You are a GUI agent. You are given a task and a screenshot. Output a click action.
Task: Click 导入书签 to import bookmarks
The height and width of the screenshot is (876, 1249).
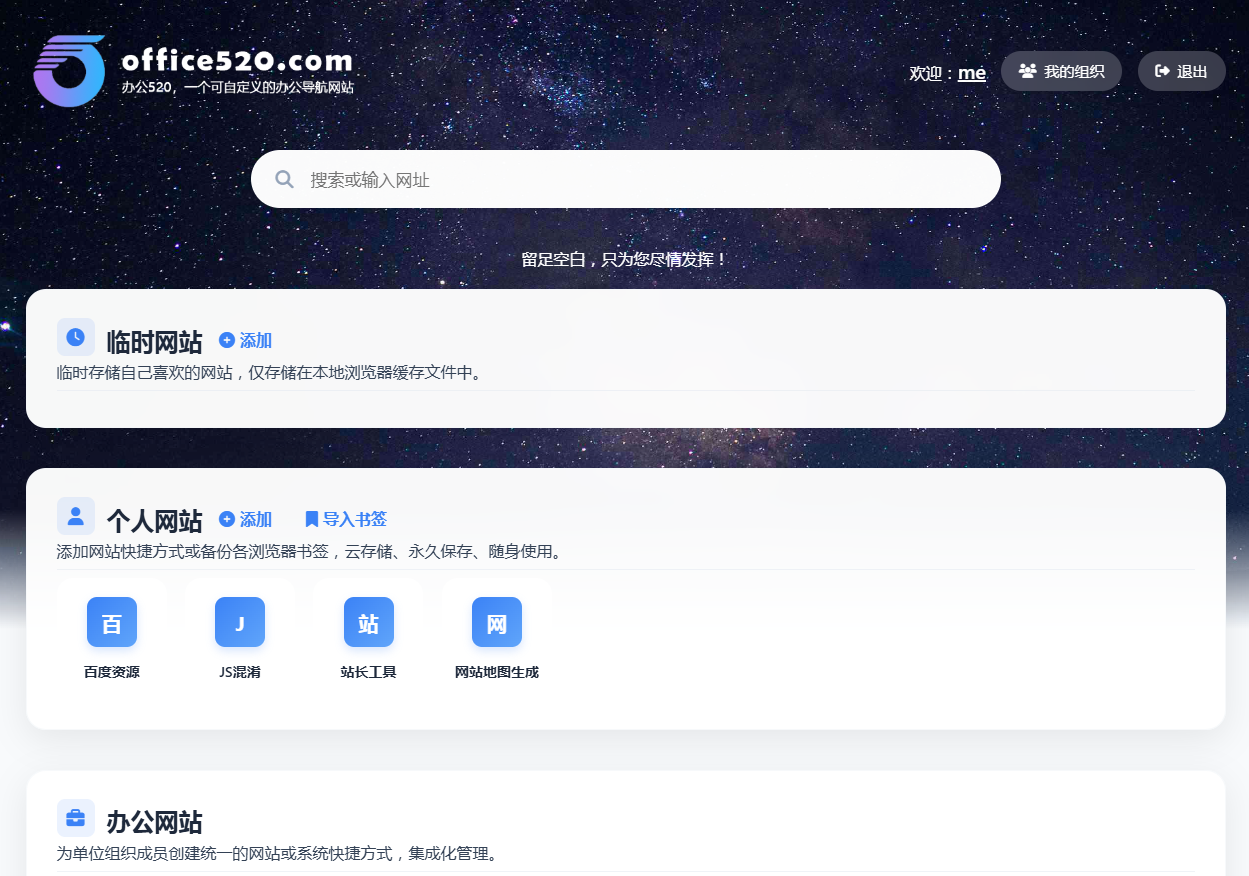tap(346, 520)
